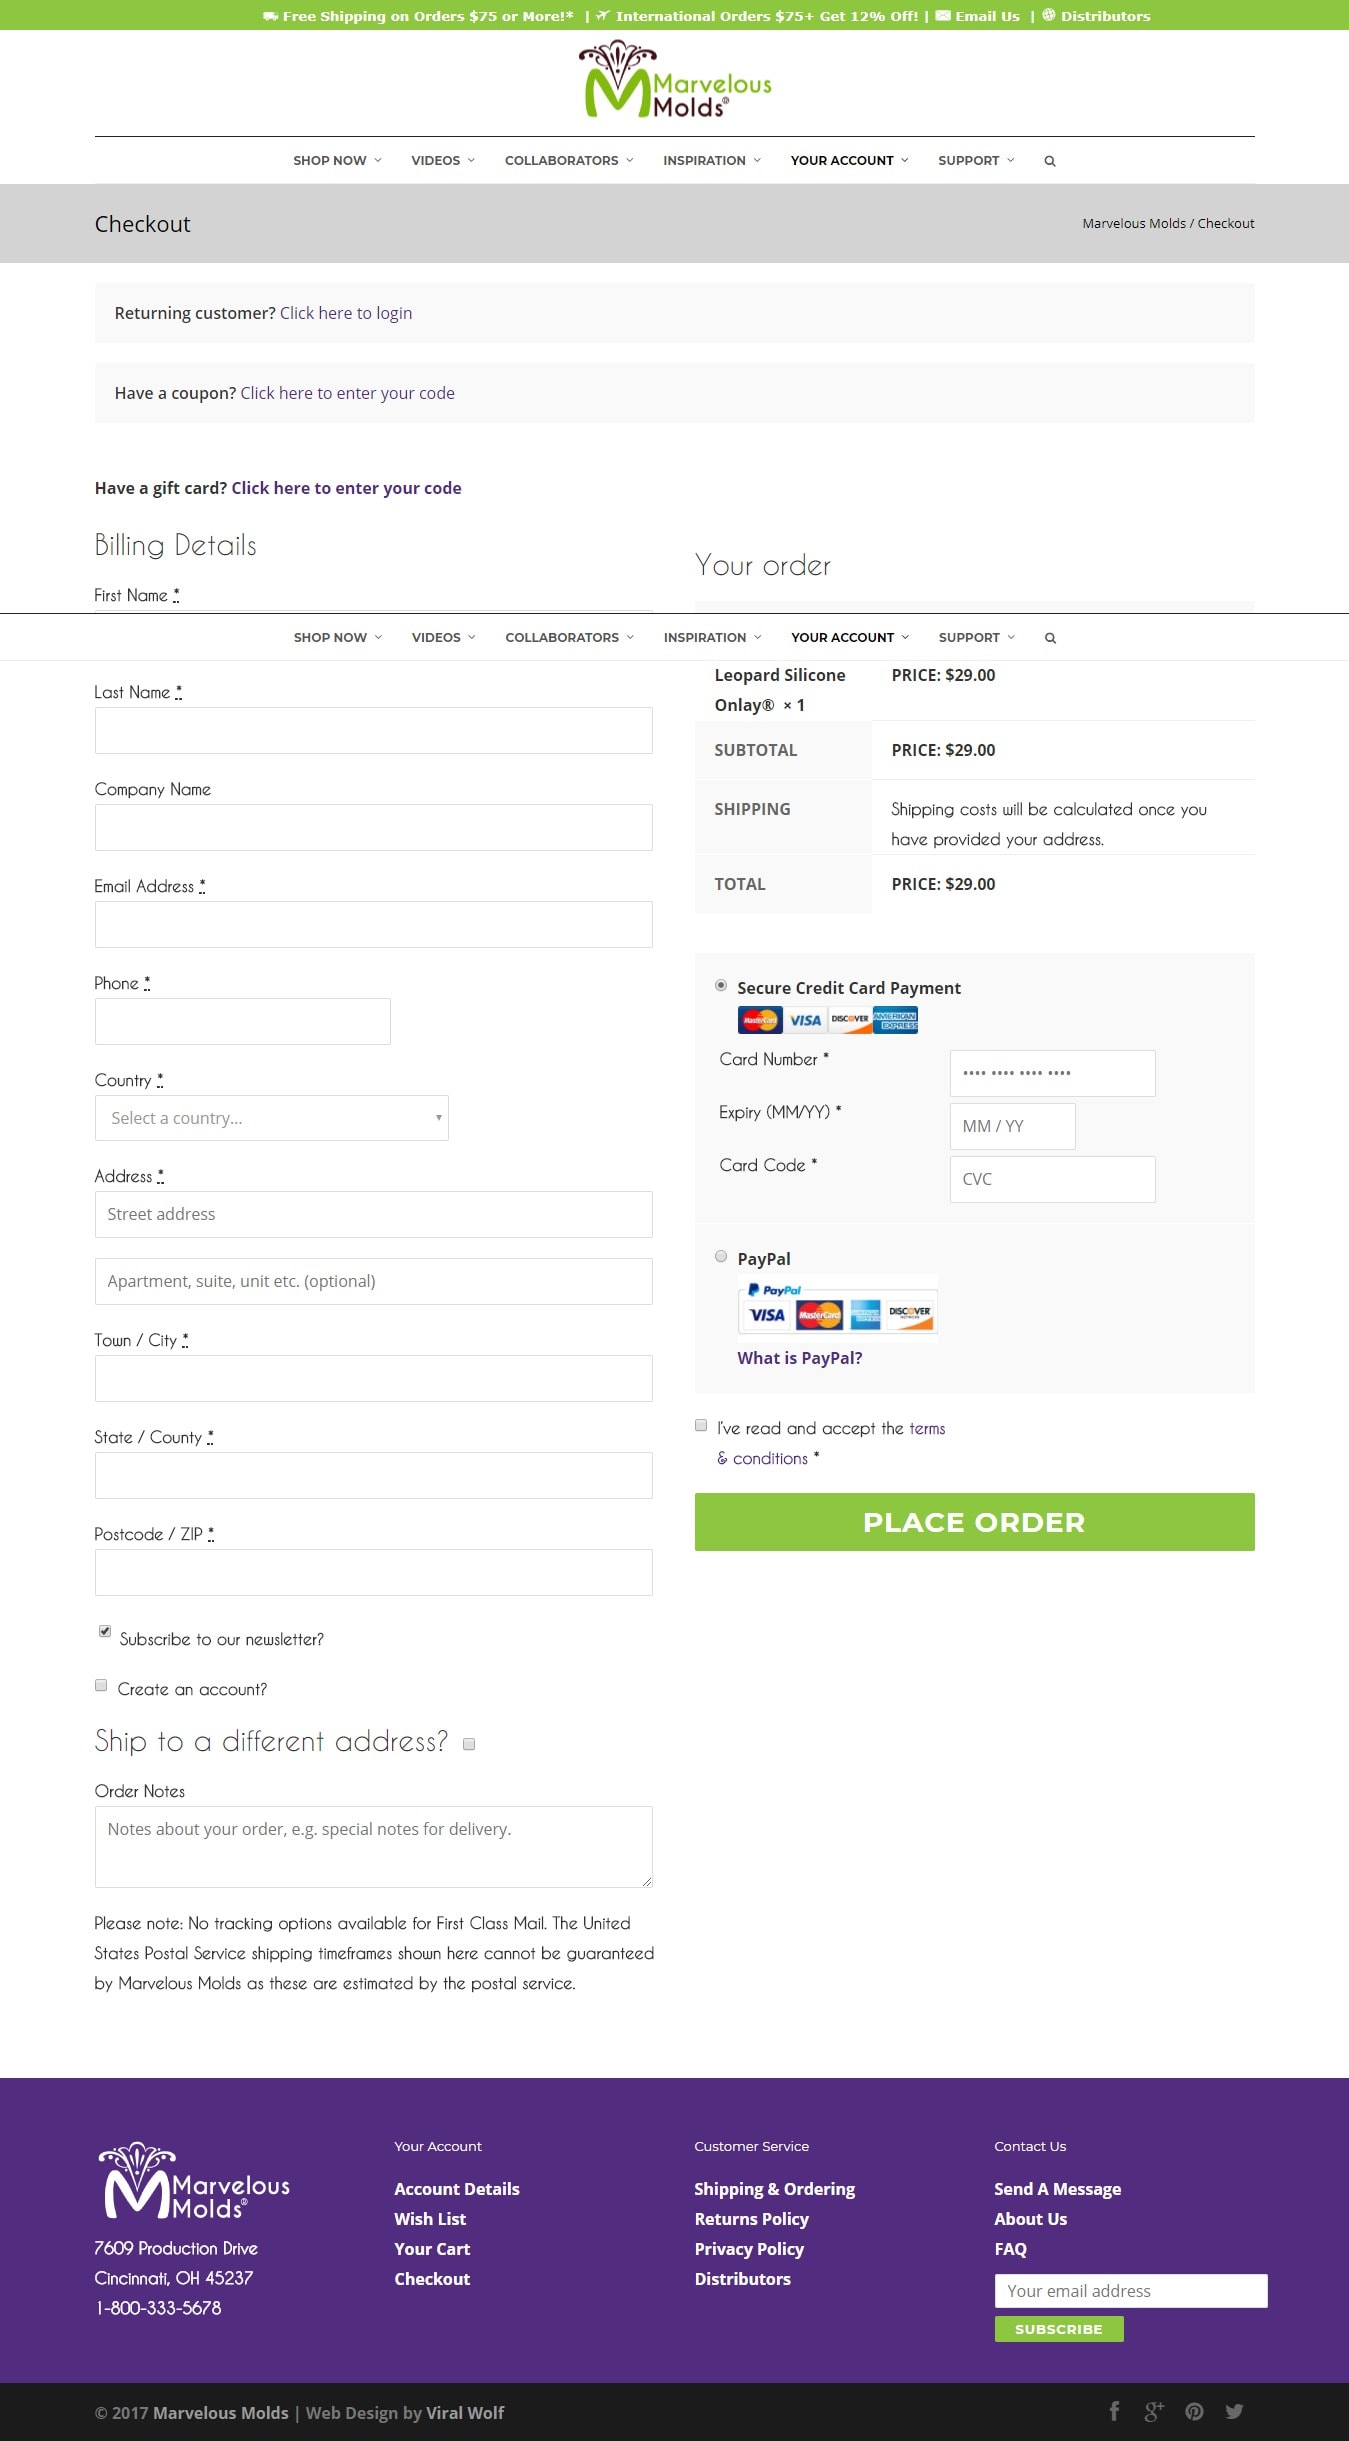Screen dimensions: 1349x2441
Task: Click the search magnifier in top navigation
Action: (x=1050, y=161)
